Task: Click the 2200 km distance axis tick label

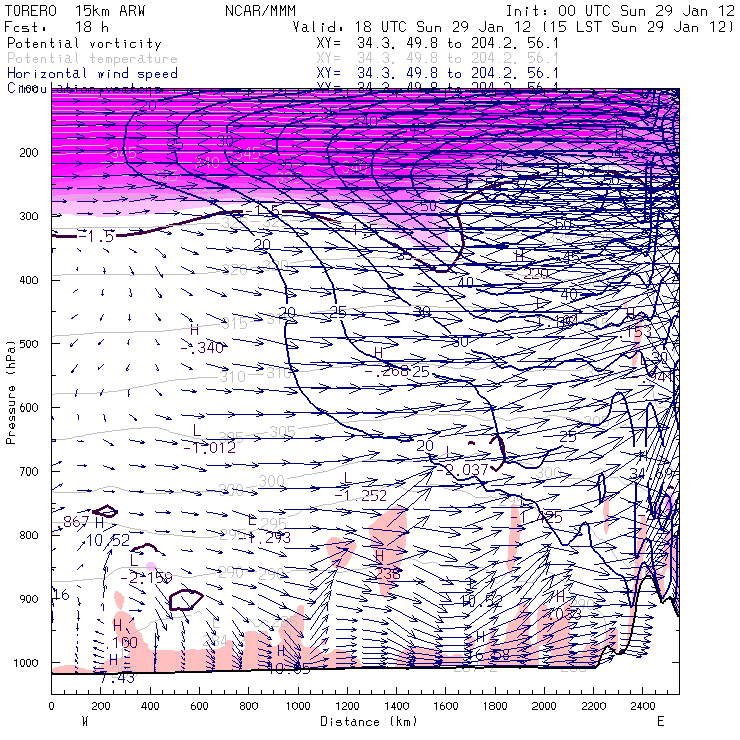Action: (593, 706)
